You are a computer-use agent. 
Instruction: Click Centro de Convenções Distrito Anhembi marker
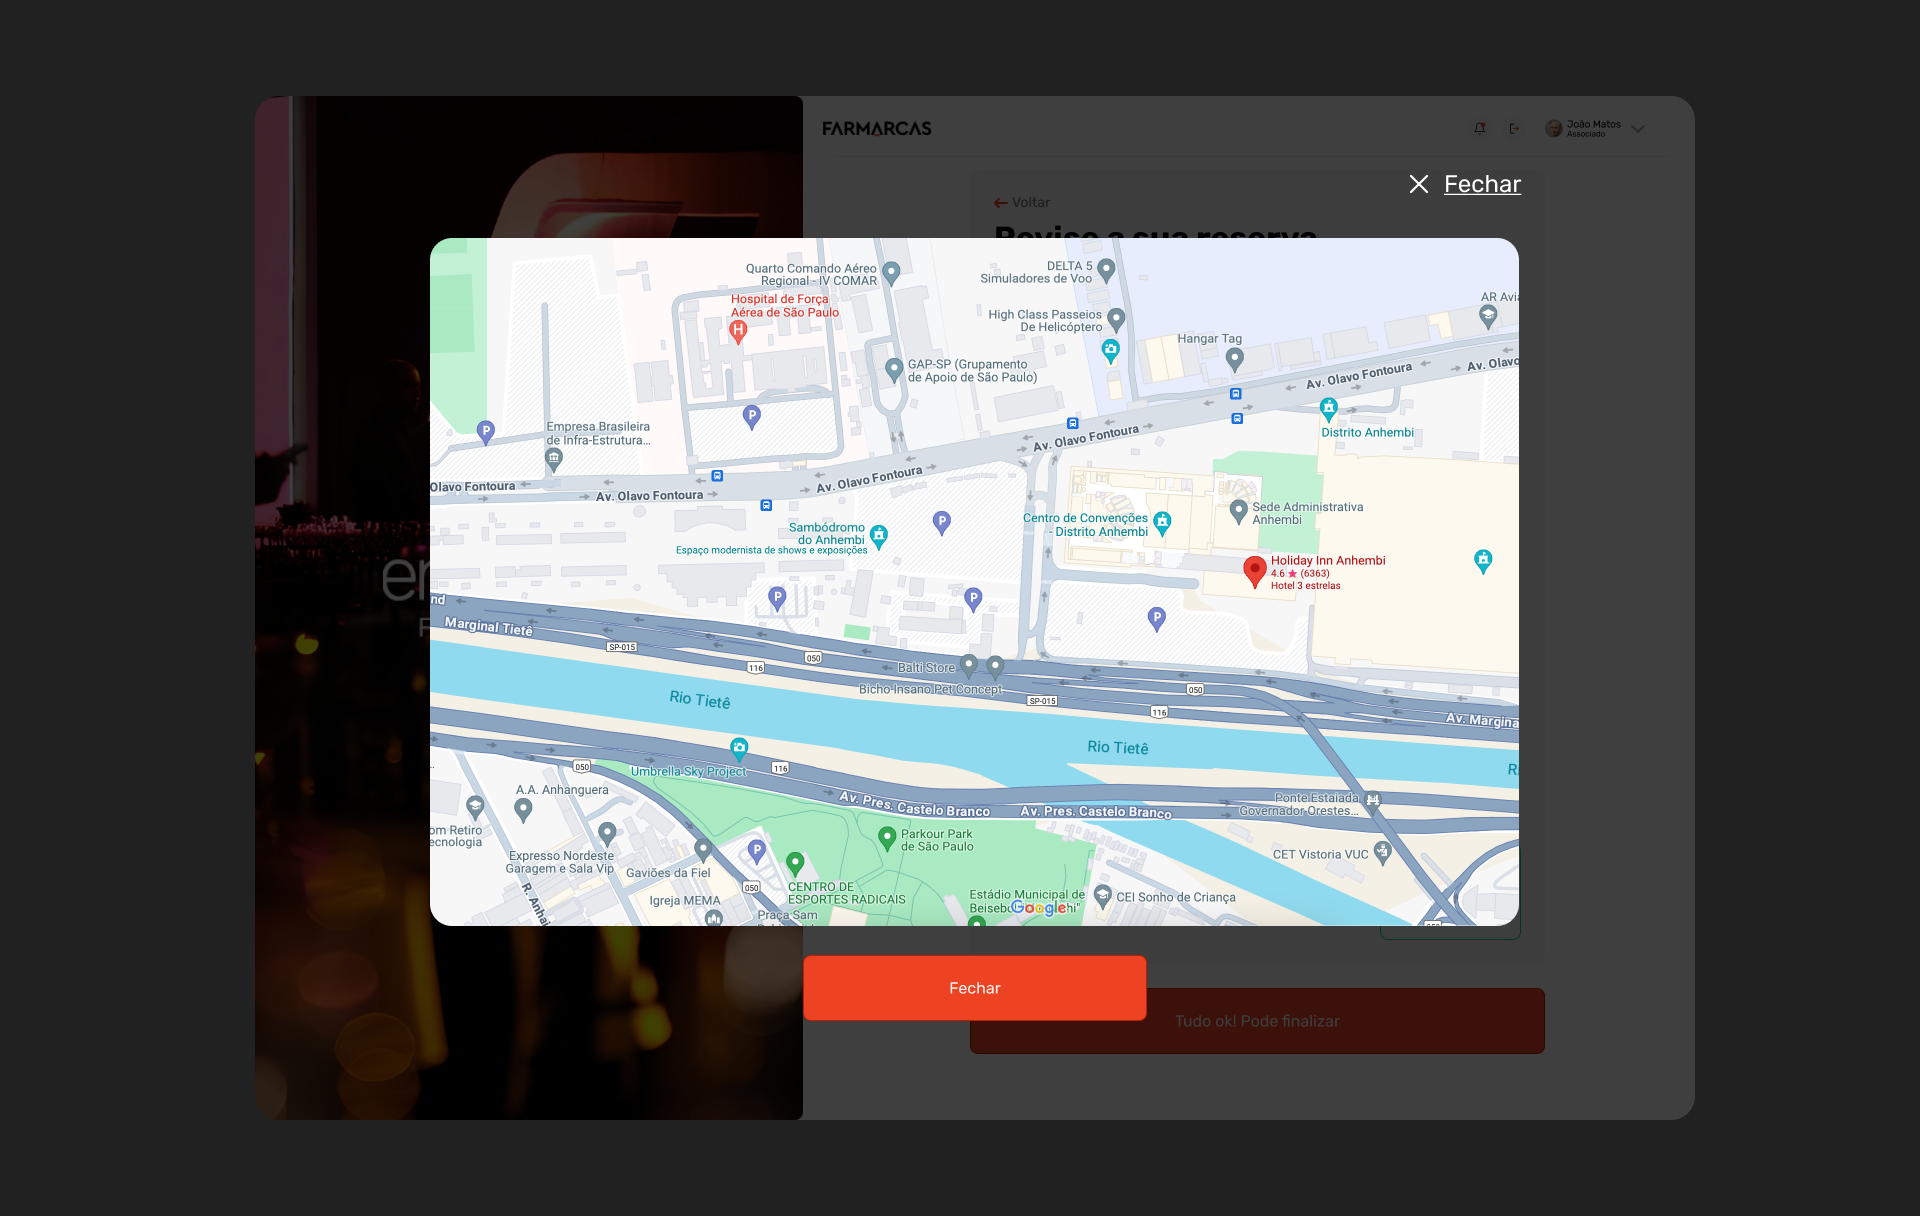click(x=1162, y=522)
